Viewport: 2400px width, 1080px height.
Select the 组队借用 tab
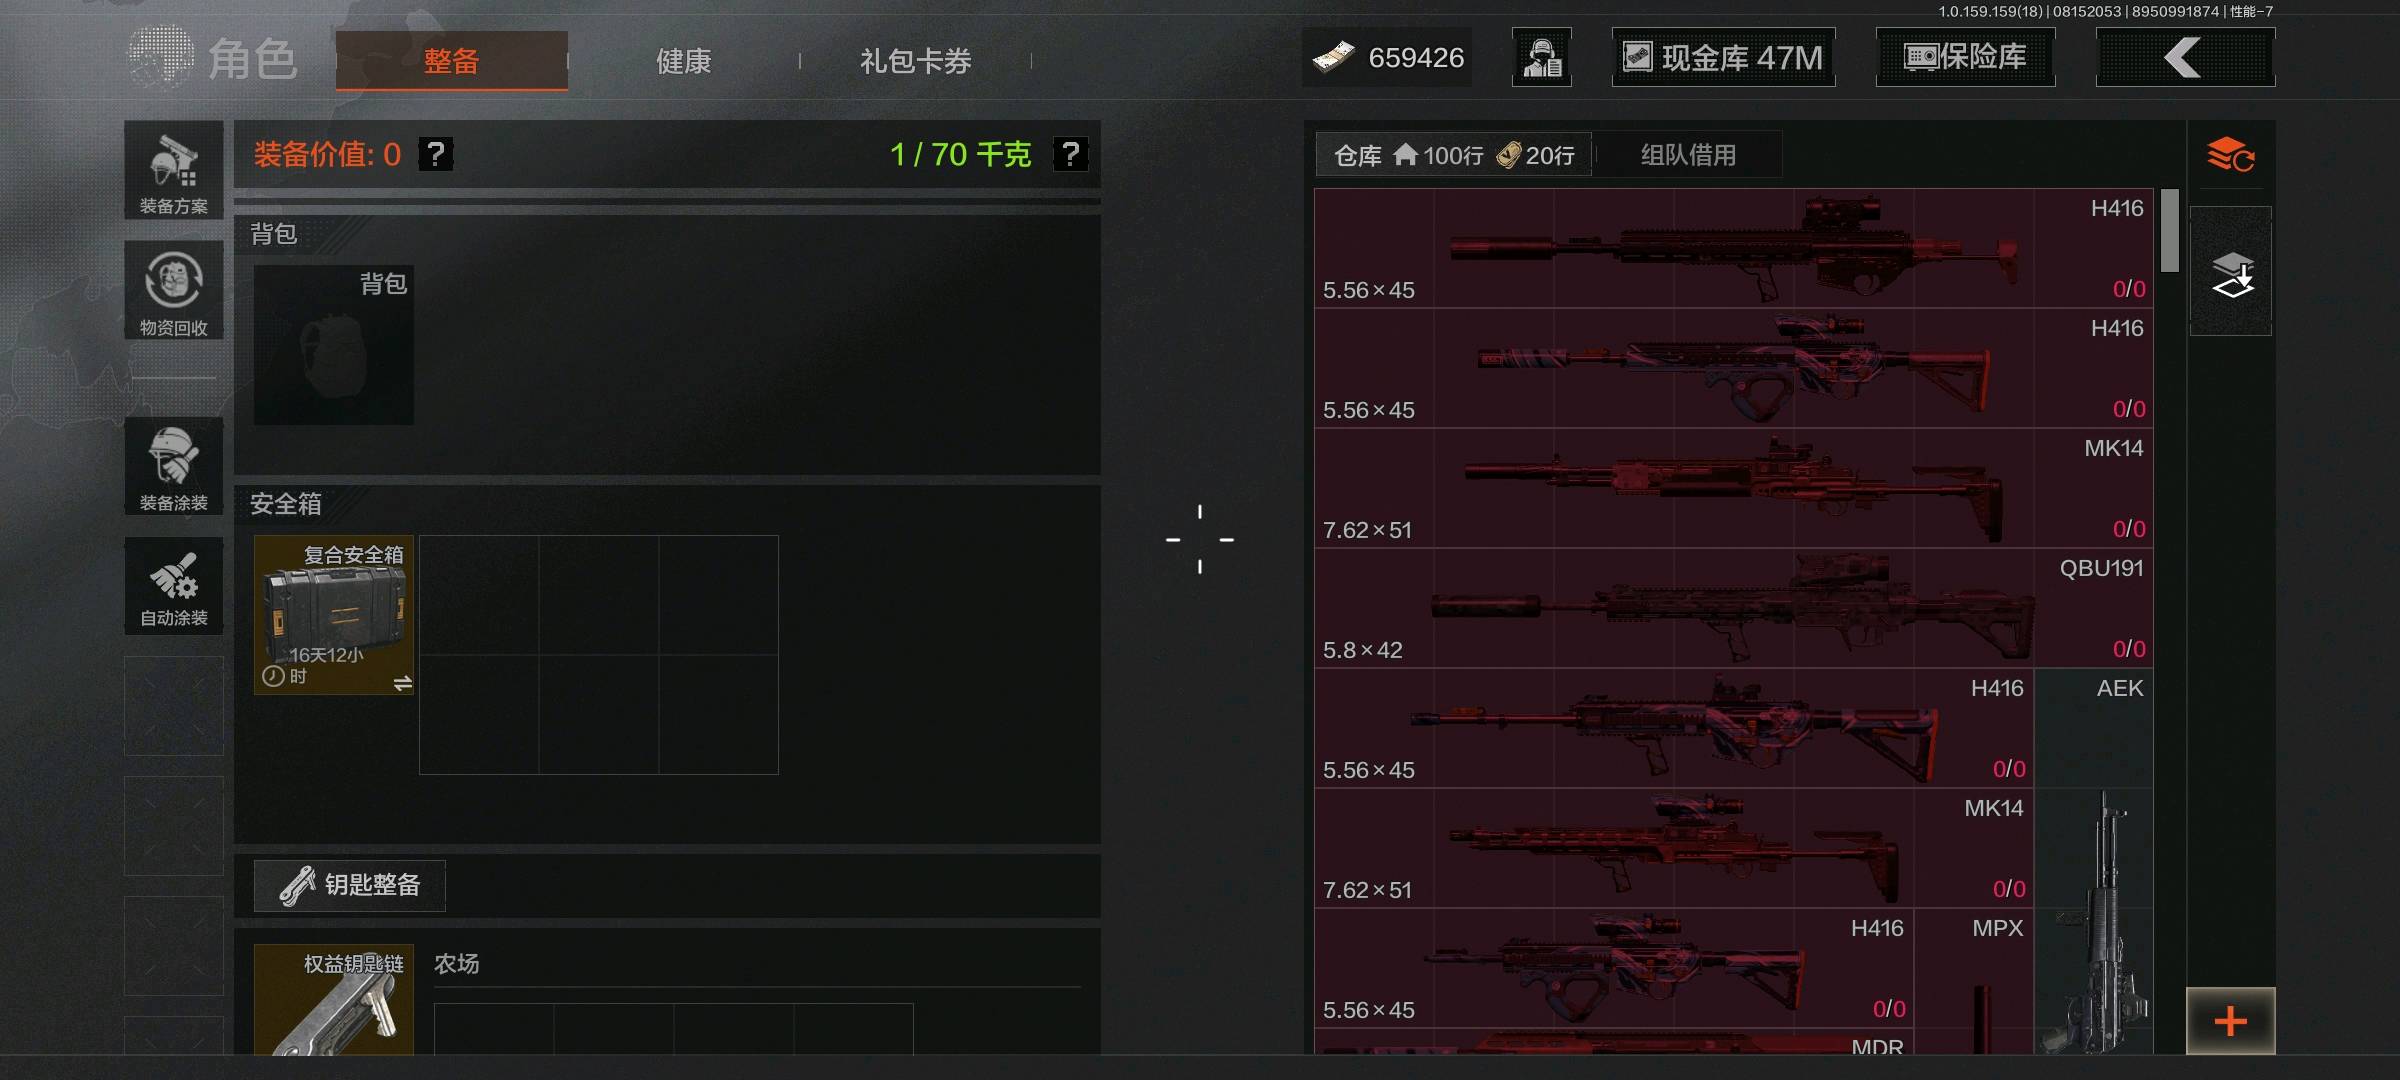[1688, 155]
